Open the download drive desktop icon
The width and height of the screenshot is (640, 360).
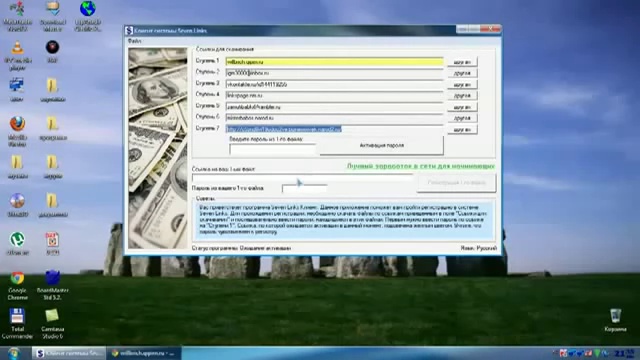(x=53, y=16)
